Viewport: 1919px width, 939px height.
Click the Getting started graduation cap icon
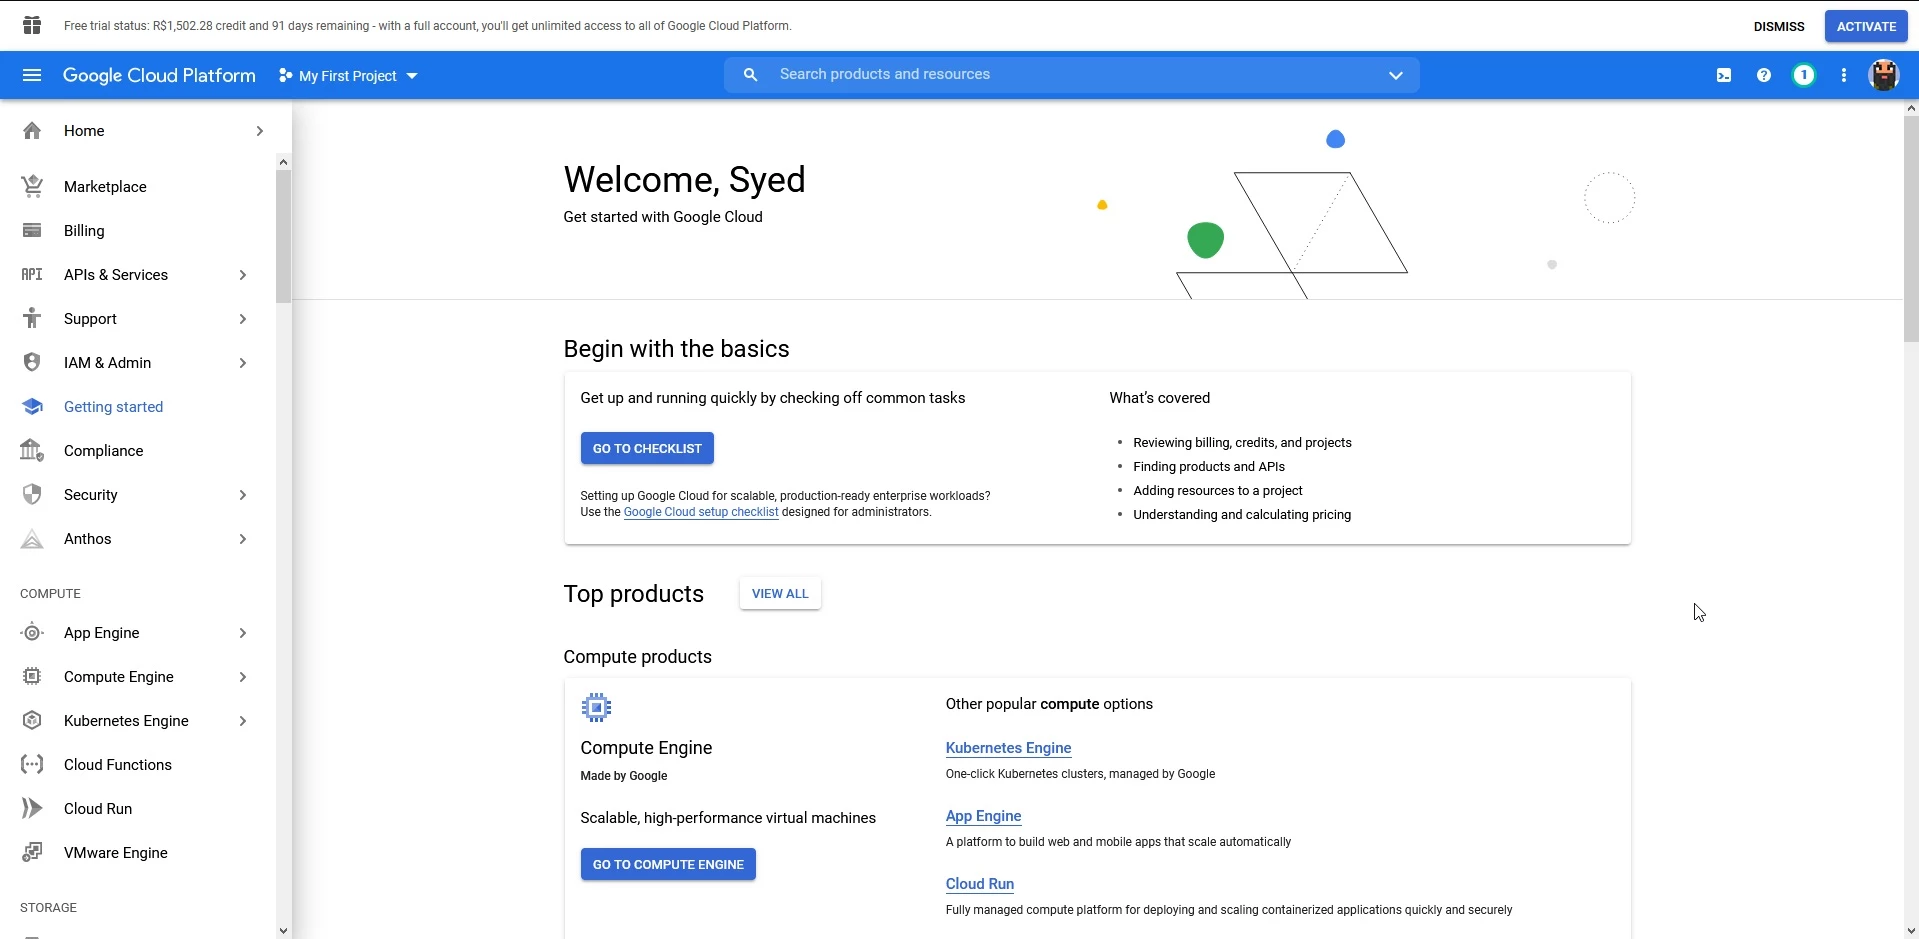coord(32,407)
